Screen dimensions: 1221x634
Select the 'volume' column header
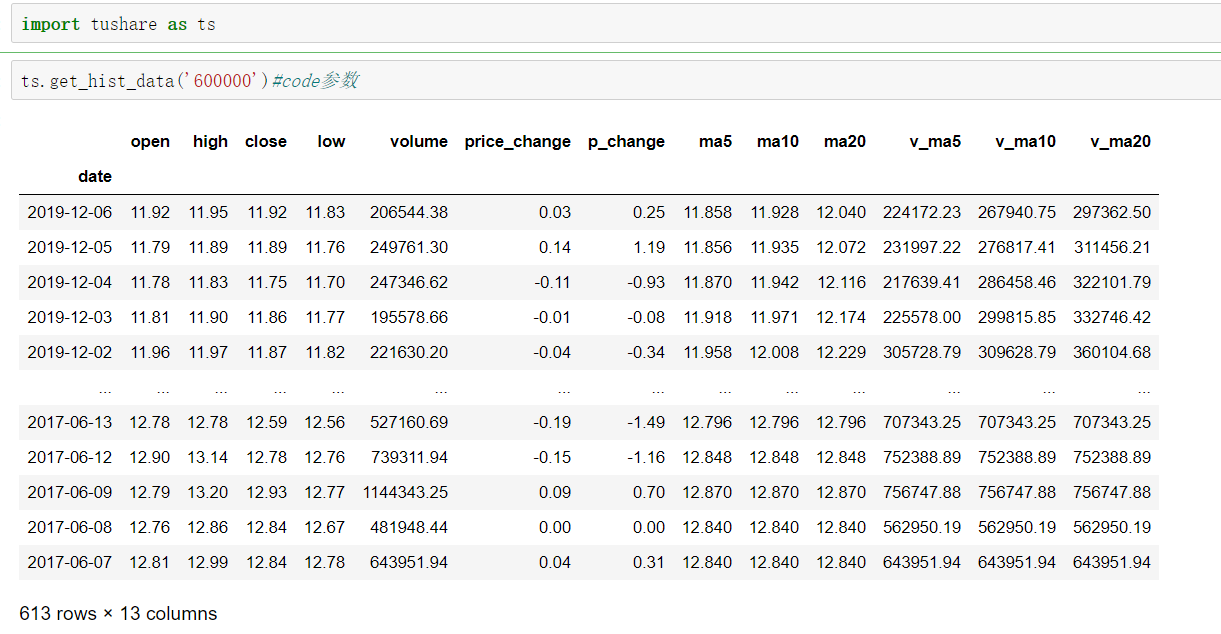pyautogui.click(x=418, y=141)
